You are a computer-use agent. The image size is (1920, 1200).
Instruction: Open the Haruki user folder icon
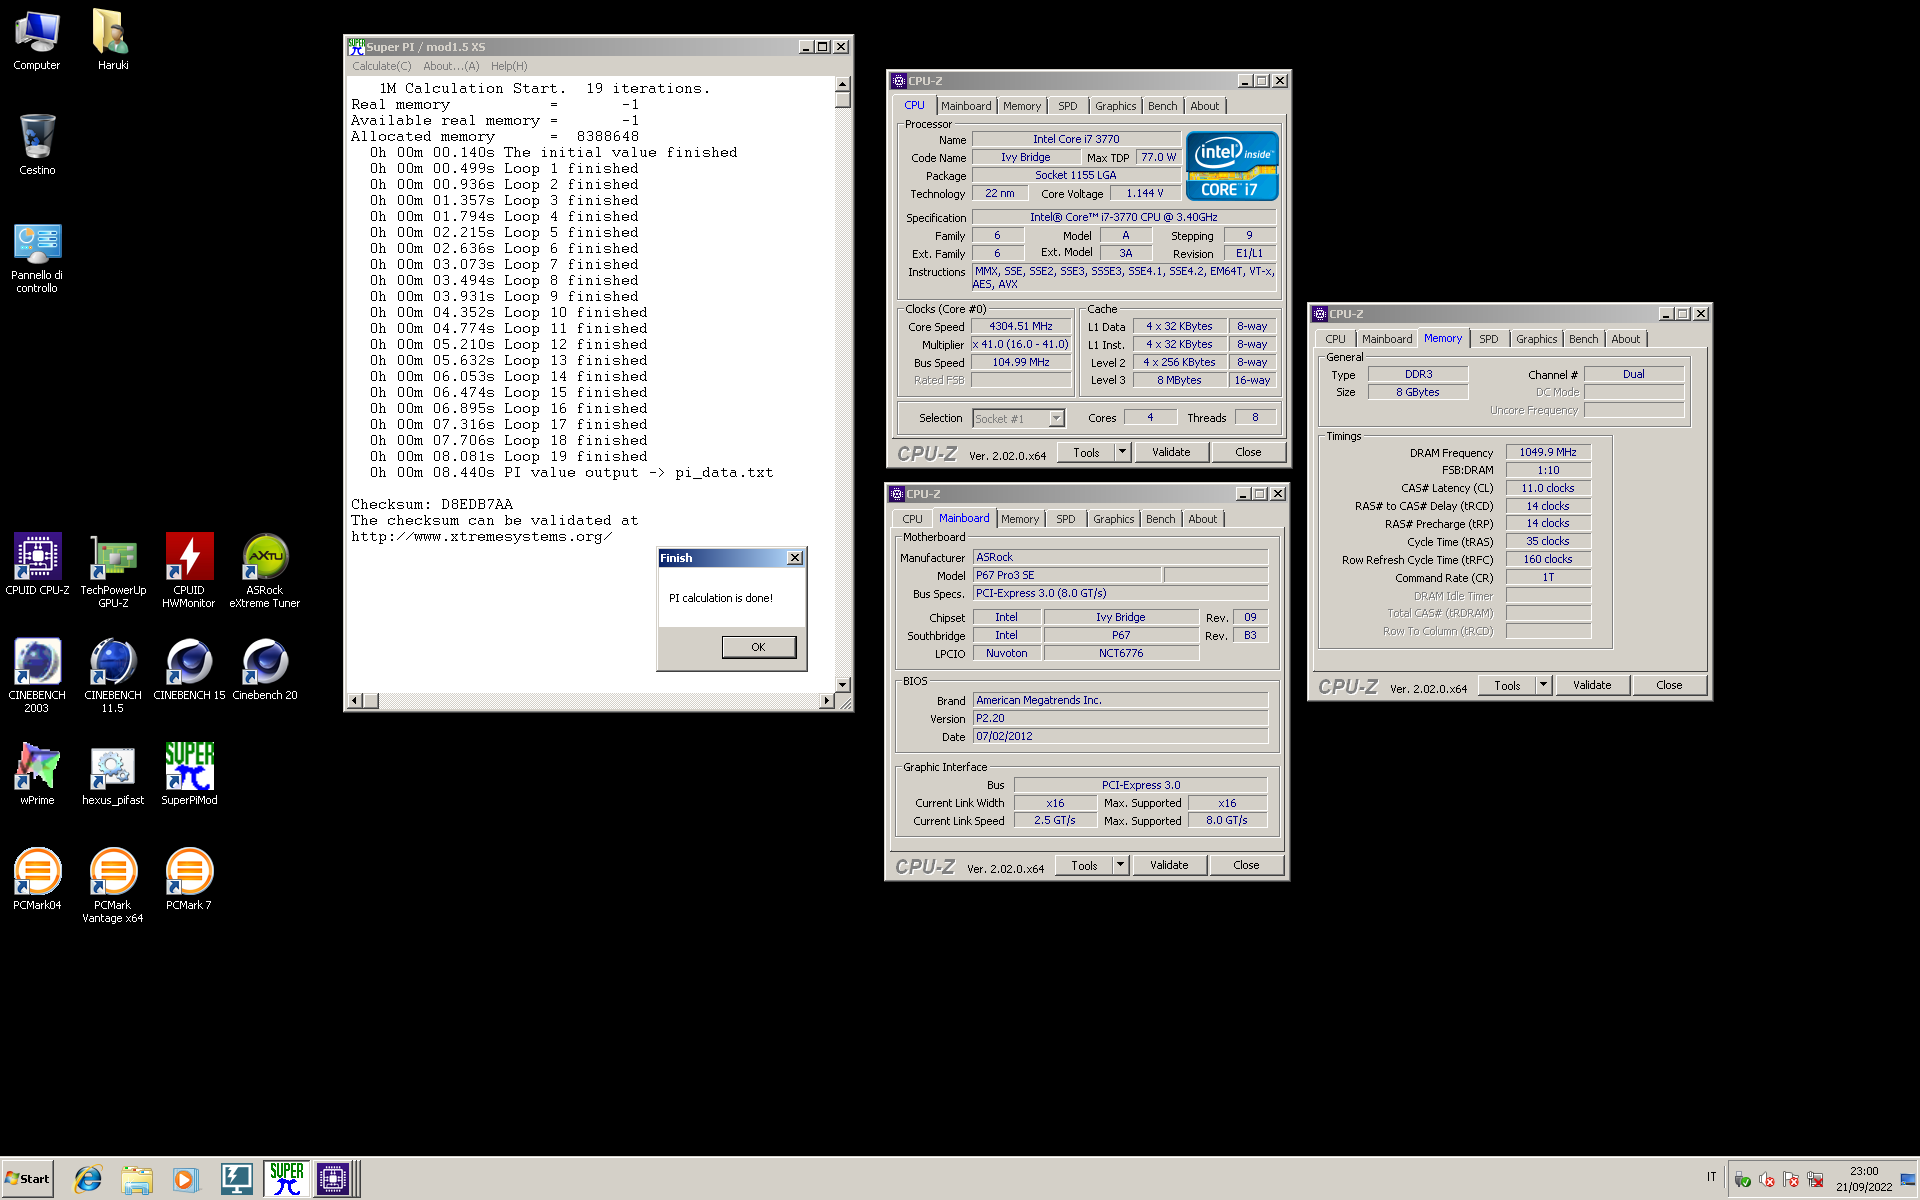click(113, 40)
